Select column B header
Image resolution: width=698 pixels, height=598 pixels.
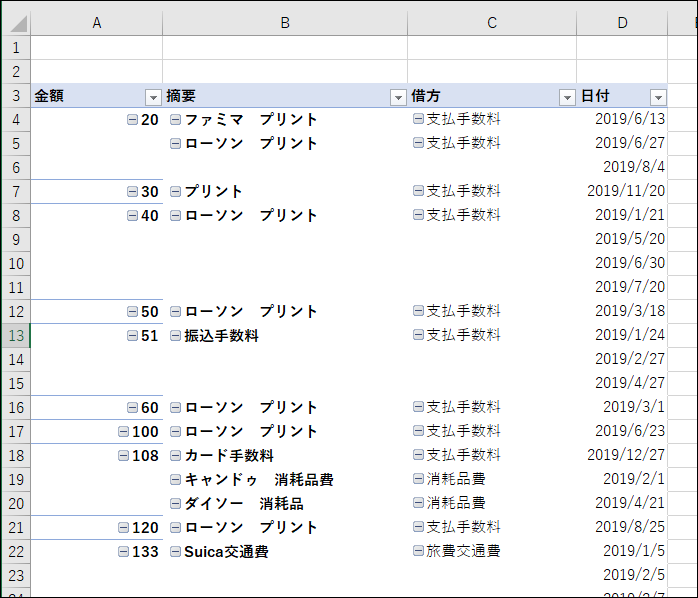[285, 23]
